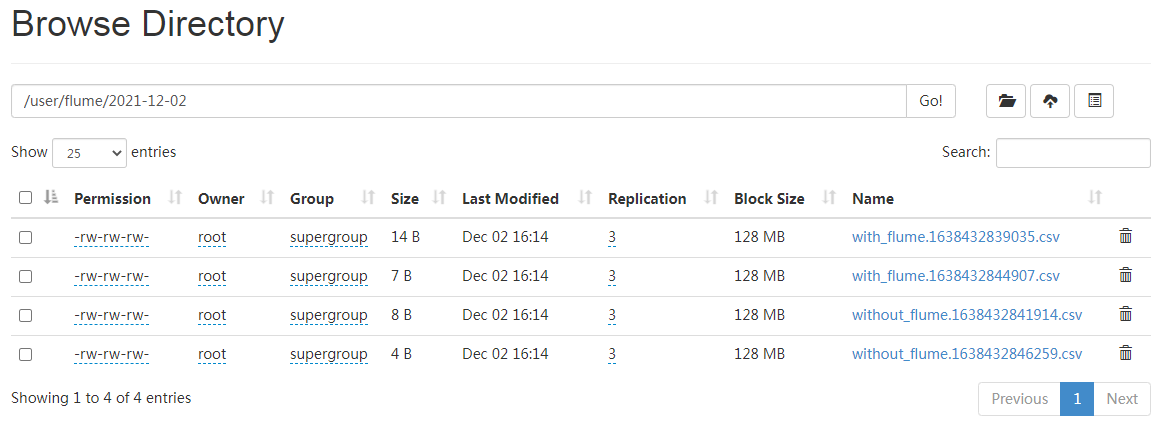Delete with_flume.1638432839035.csv using trash icon
This screenshot has width=1174, height=443.
click(x=1125, y=236)
